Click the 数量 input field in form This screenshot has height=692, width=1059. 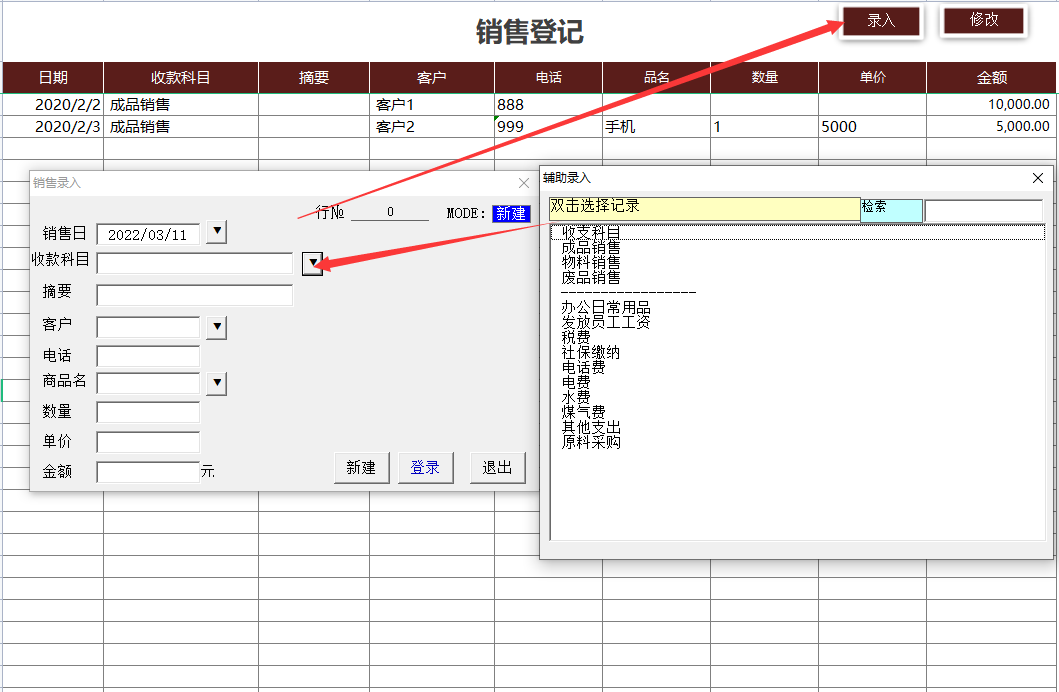pyautogui.click(x=148, y=412)
